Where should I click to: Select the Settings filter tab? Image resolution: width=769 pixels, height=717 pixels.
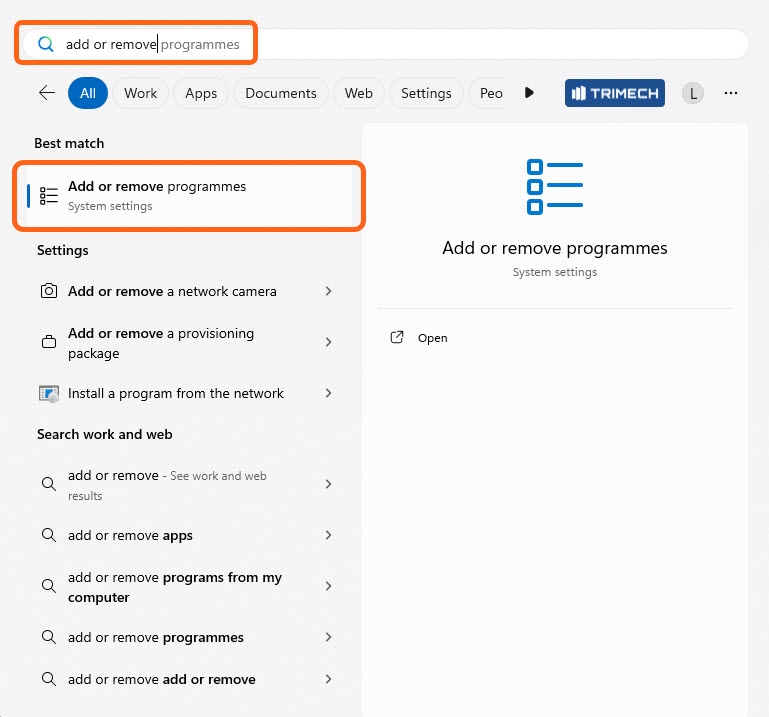426,93
